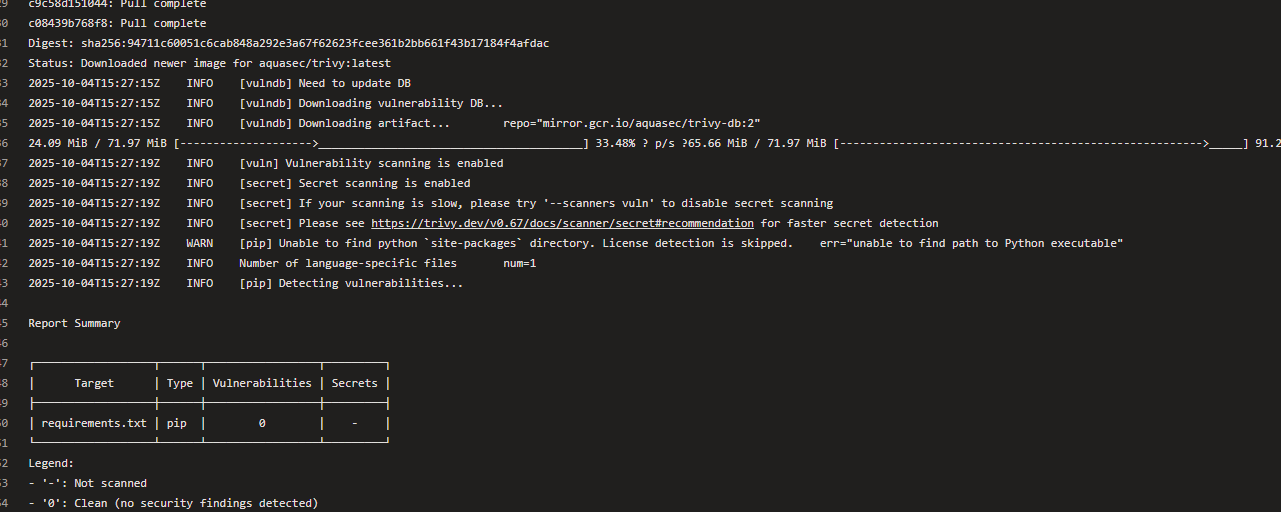The height and width of the screenshot is (512, 1281).
Task: Click the sha256 digest line
Action: [x=288, y=43]
